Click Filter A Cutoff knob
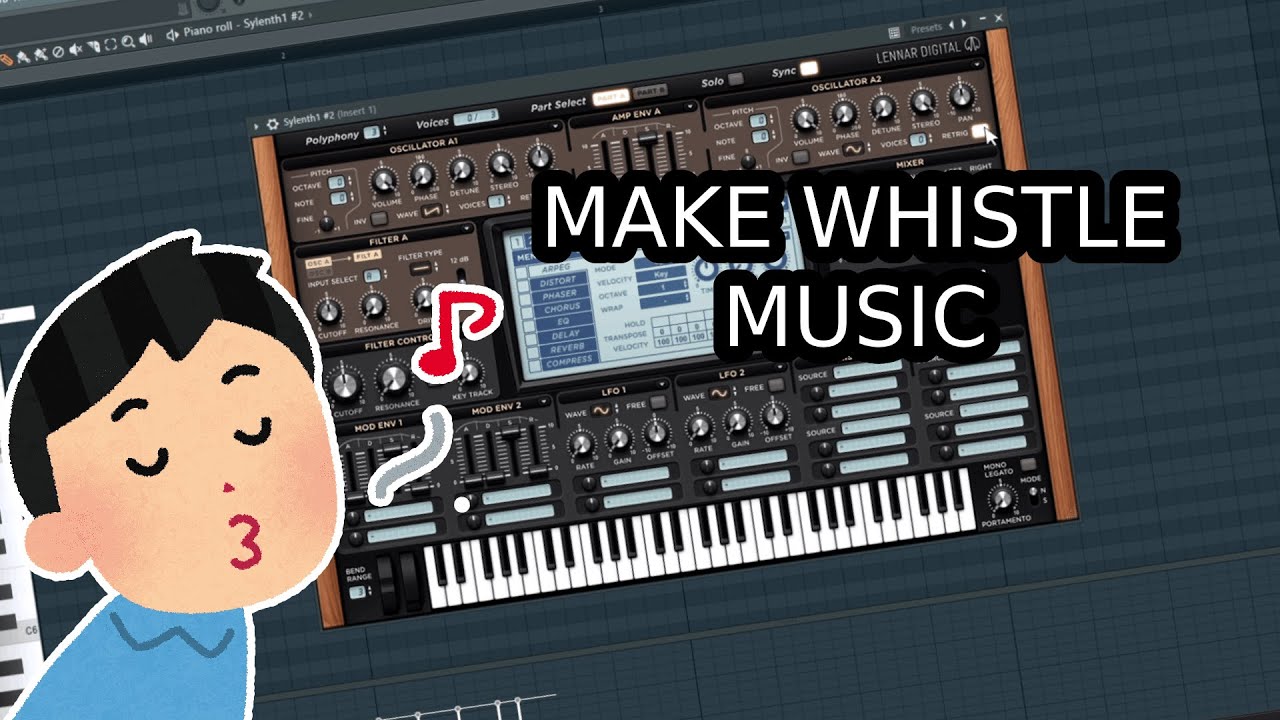The height and width of the screenshot is (720, 1280). (328, 312)
